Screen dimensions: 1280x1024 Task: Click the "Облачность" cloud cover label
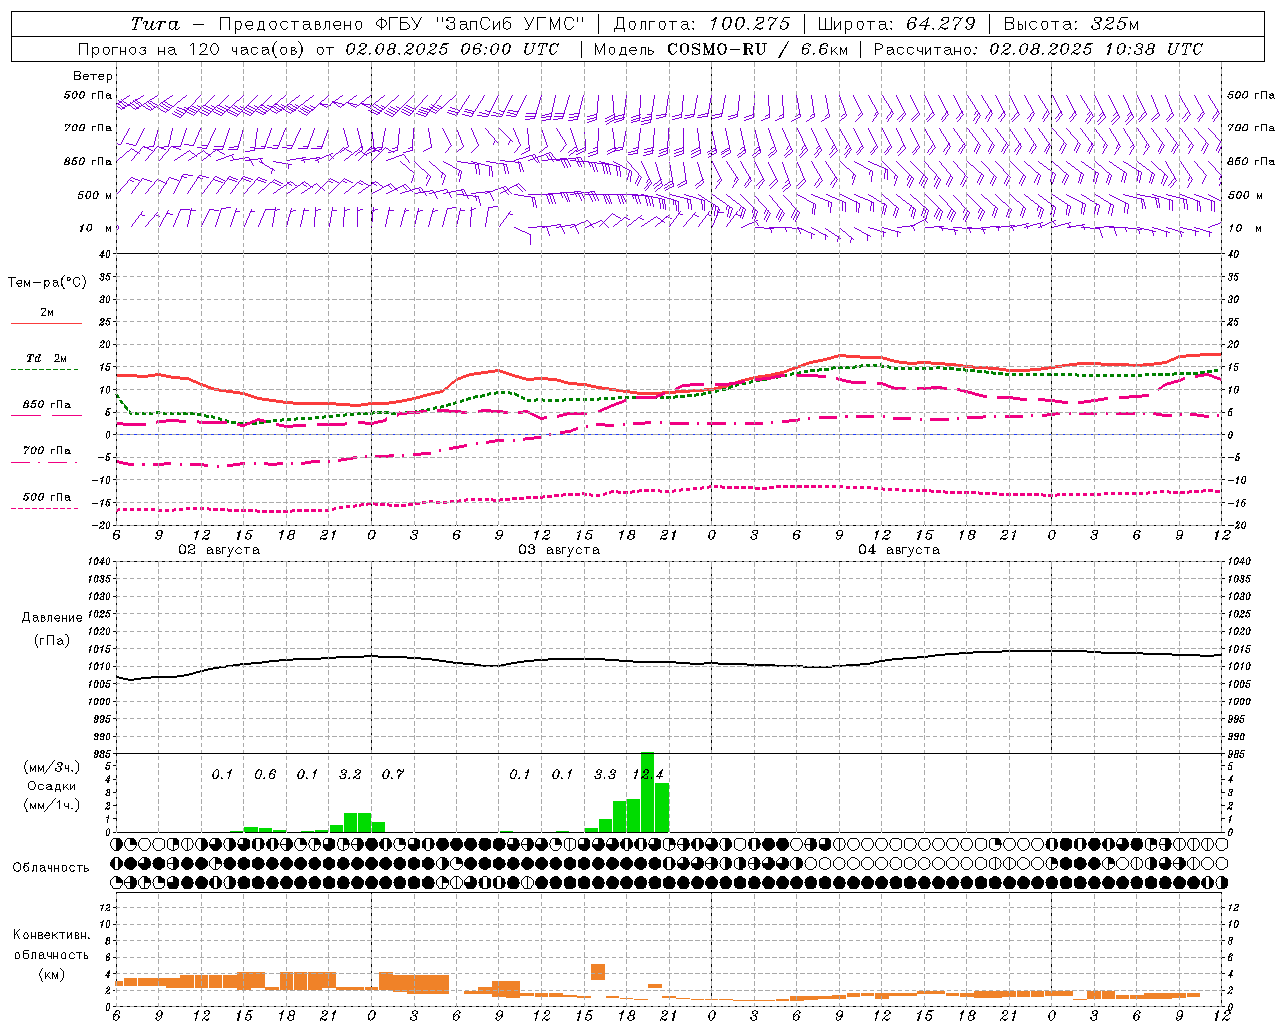pos(51,868)
